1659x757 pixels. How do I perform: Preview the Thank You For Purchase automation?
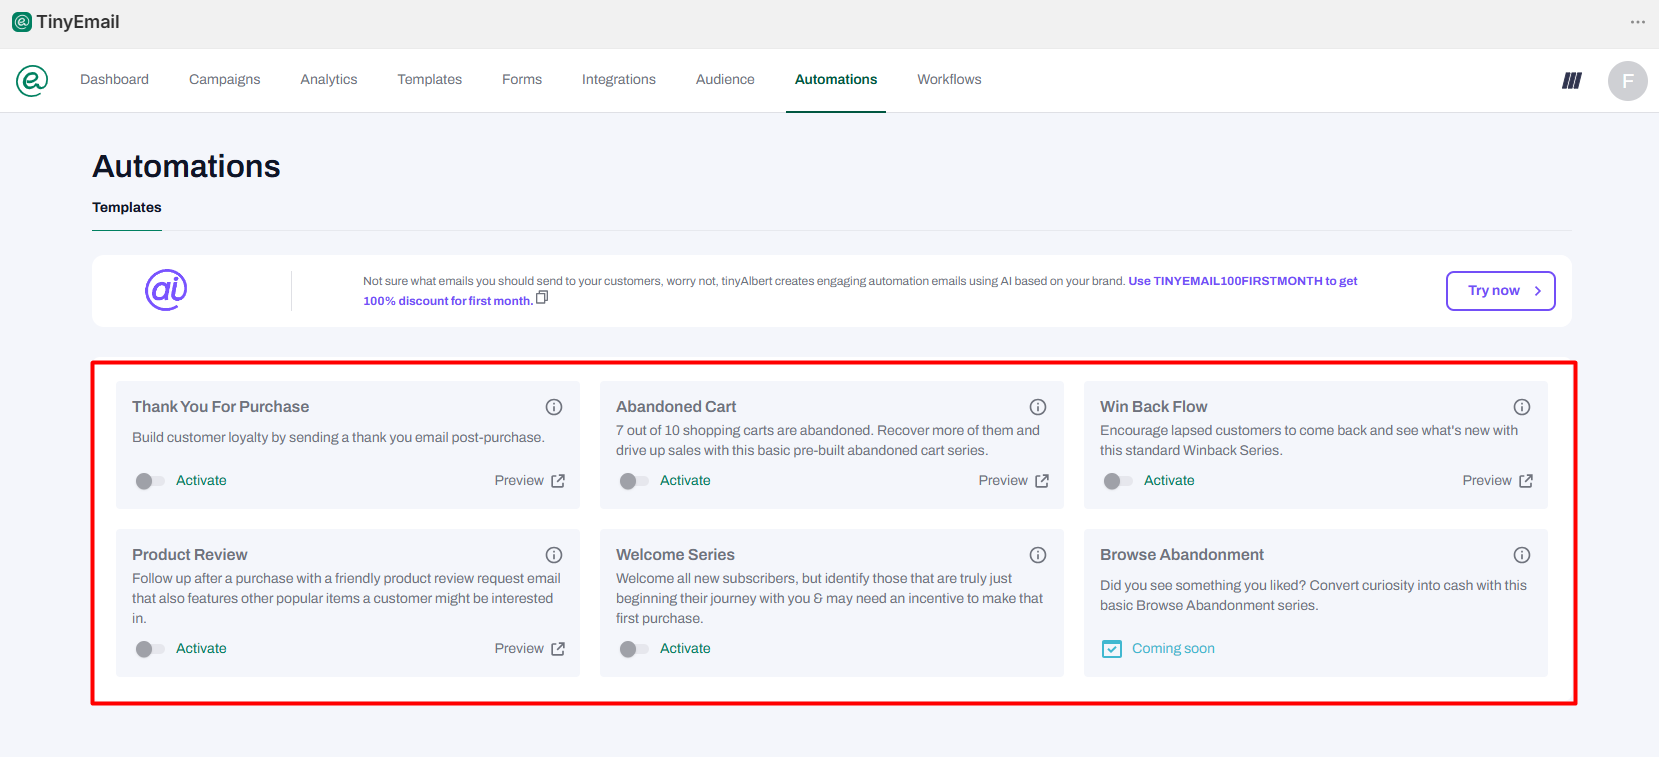coord(530,481)
